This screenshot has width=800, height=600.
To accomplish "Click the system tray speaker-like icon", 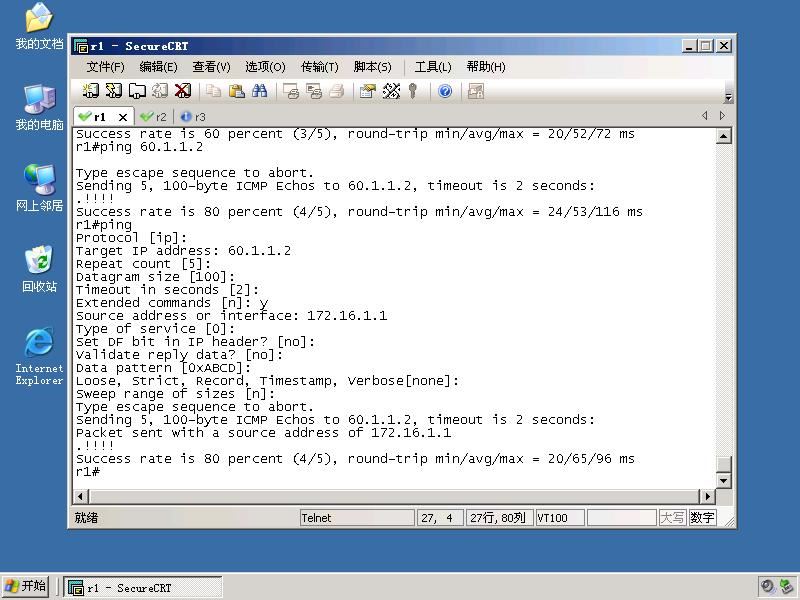I will pyautogui.click(x=767, y=587).
